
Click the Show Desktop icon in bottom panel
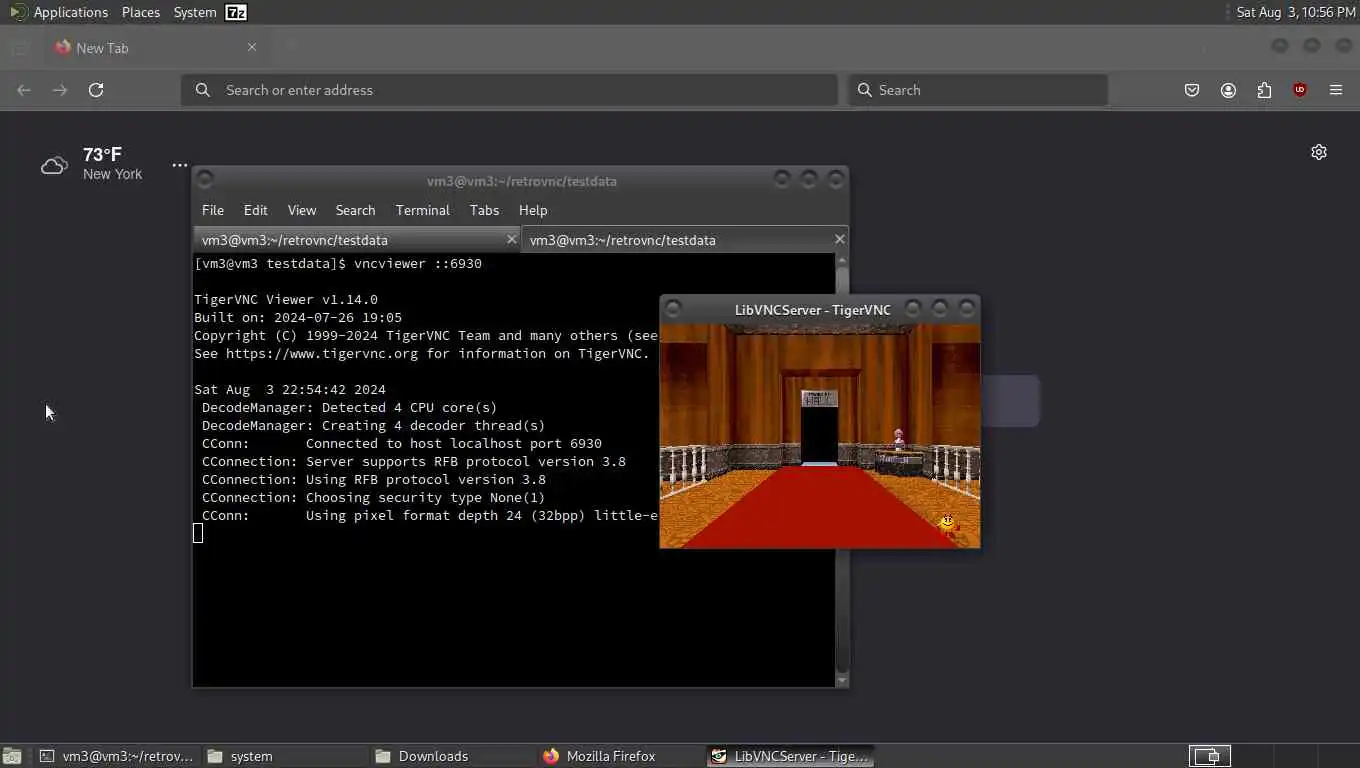click(x=12, y=757)
